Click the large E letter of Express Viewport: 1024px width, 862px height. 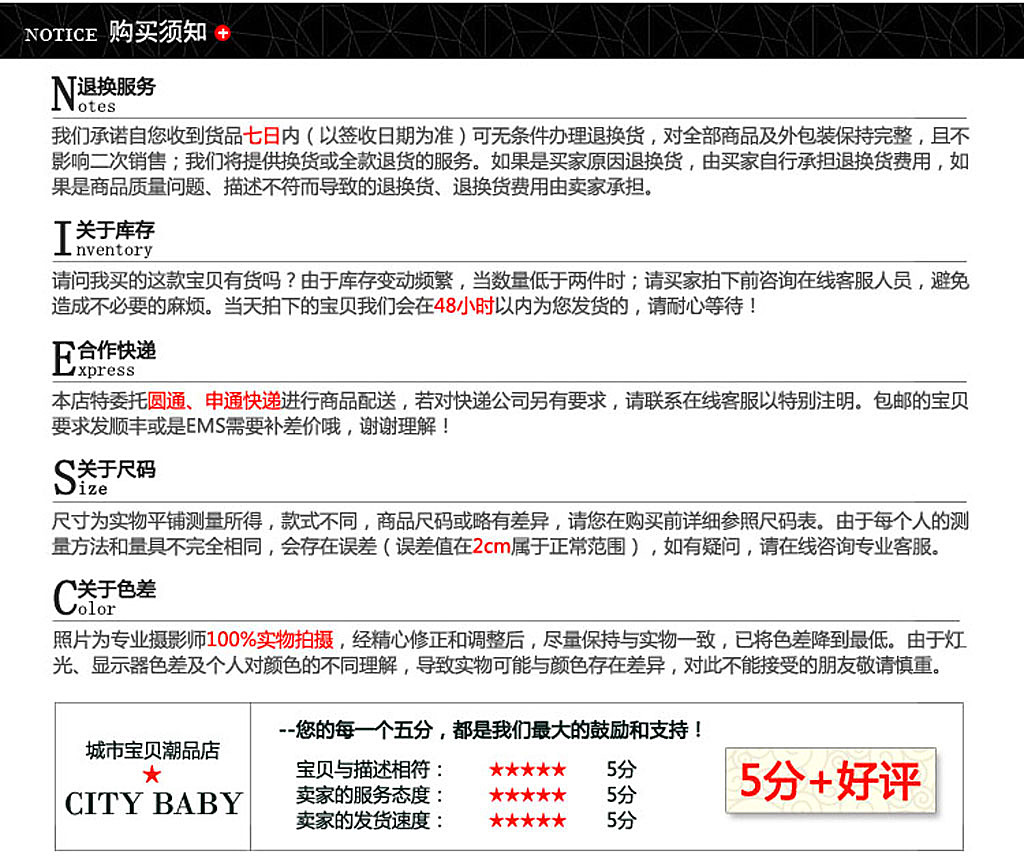[63, 359]
